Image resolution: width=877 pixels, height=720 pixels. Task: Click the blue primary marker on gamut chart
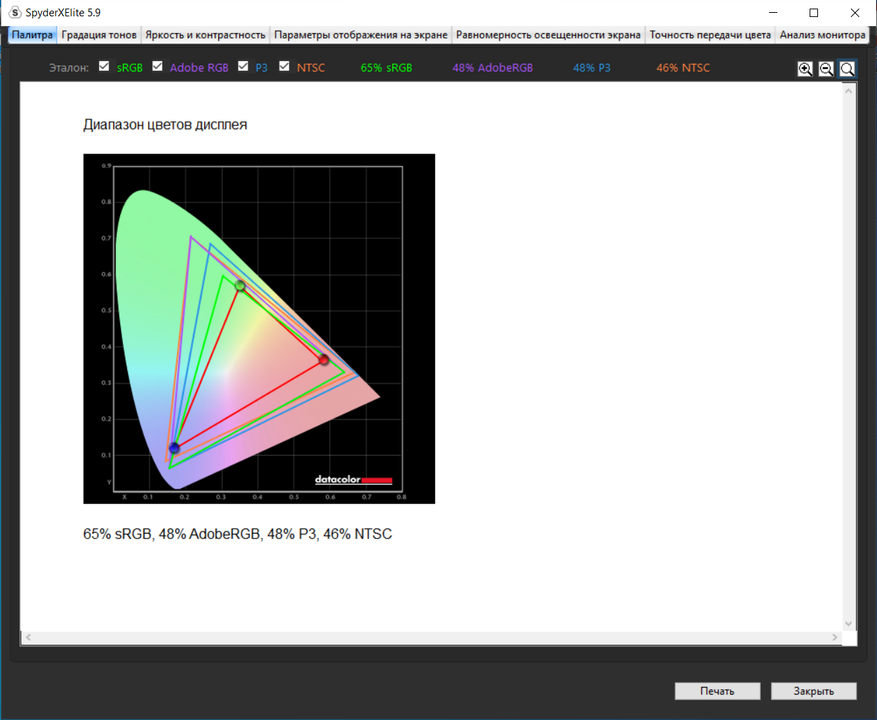(x=175, y=448)
